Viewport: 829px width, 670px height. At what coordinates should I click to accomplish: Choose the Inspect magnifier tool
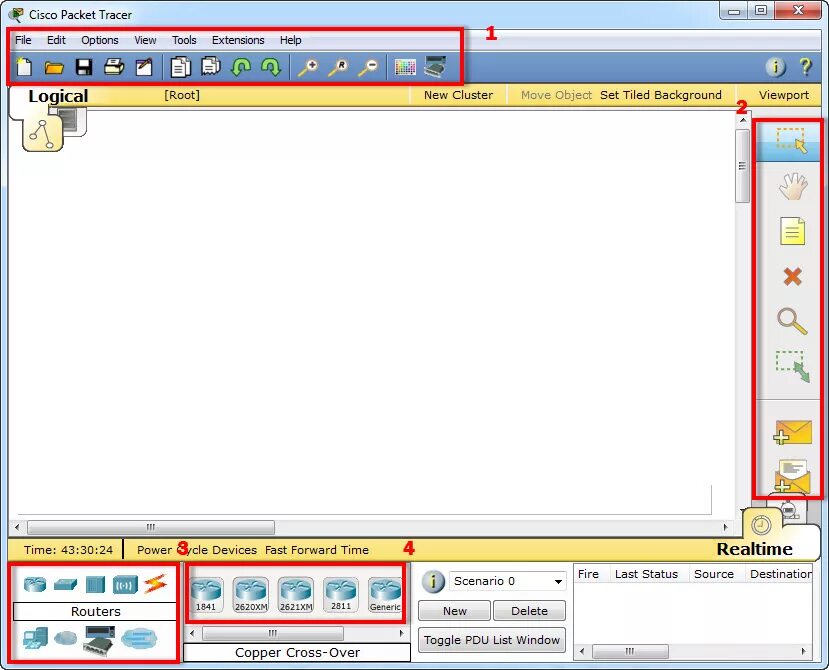pyautogui.click(x=792, y=321)
